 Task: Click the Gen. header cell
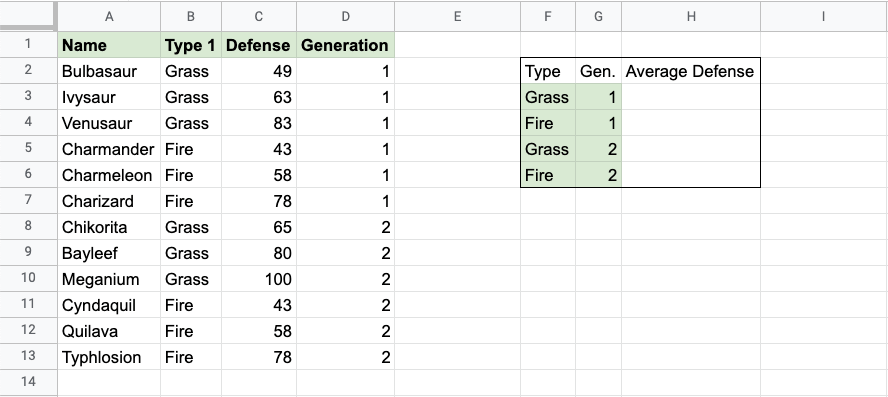[599, 71]
